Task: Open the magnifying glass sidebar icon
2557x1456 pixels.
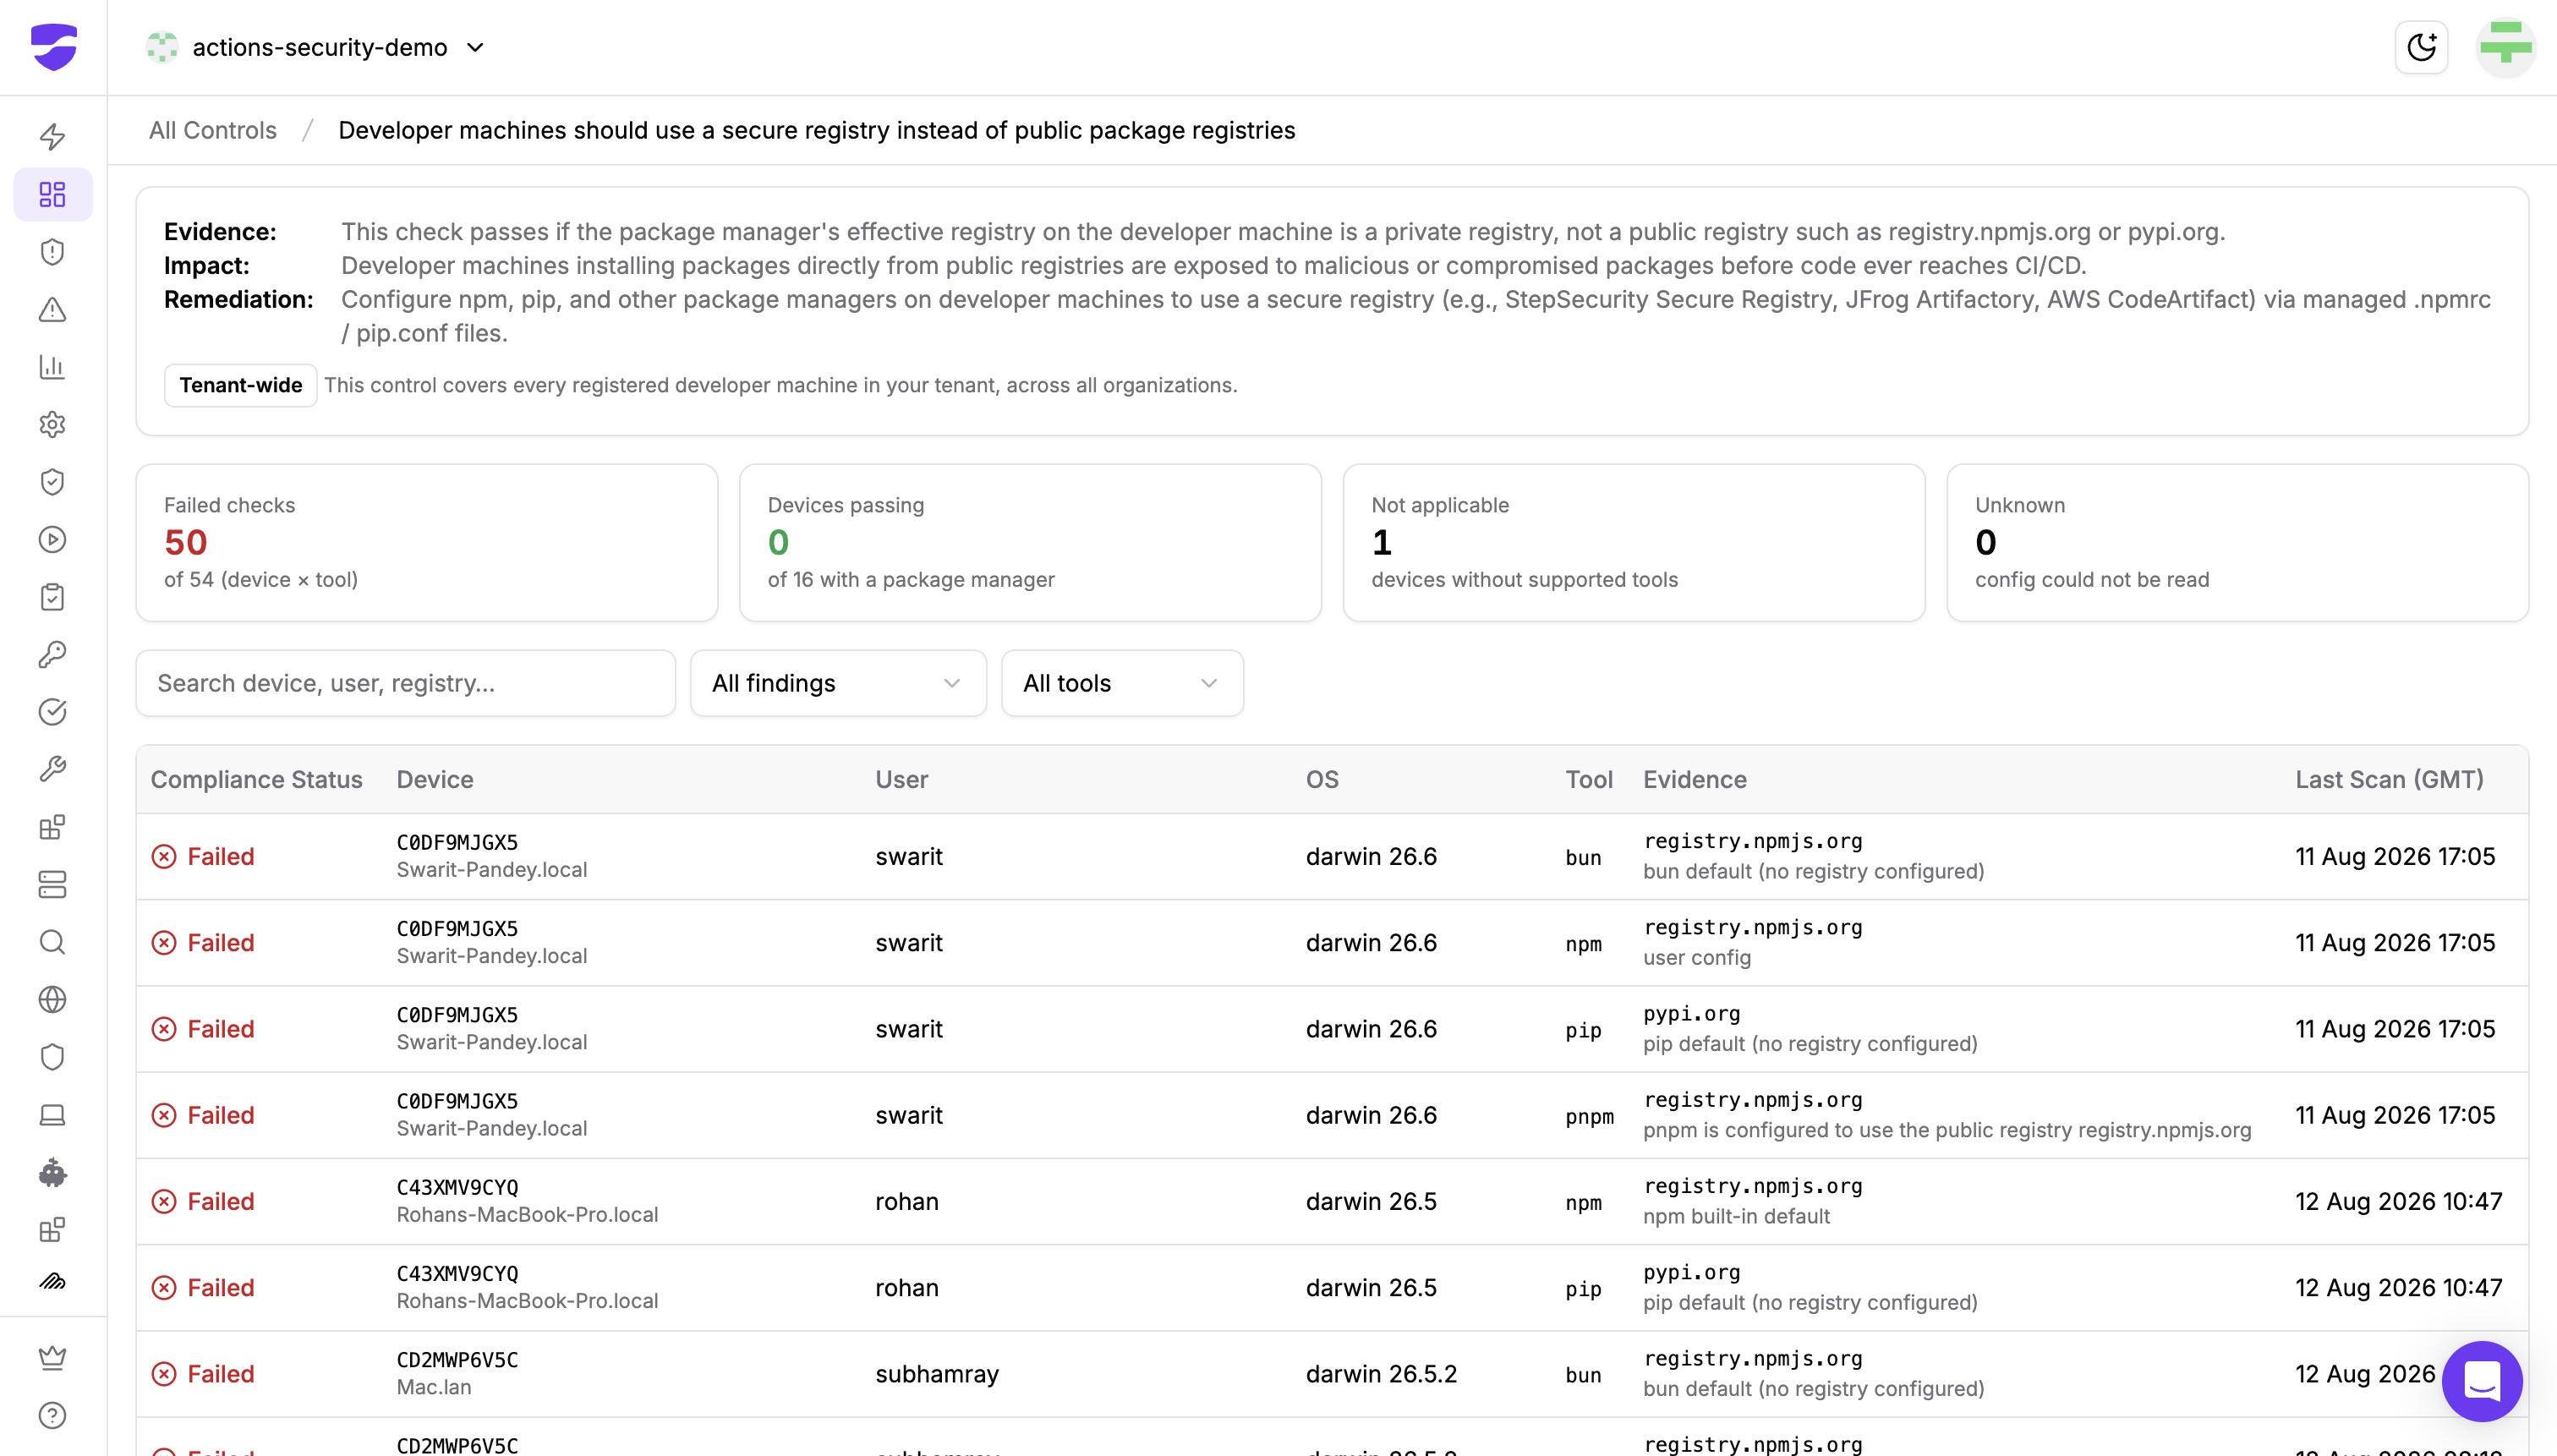Action: click(53, 942)
